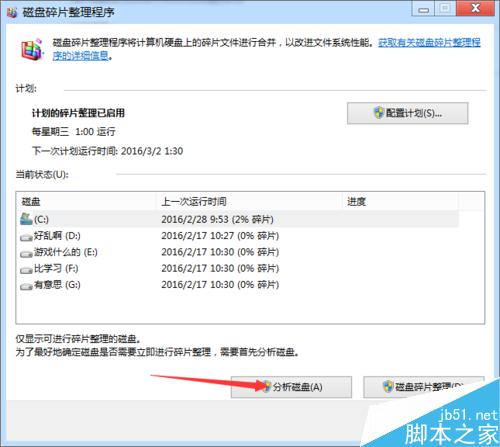Screen dimensions: 500x447
Task: Minimize the defragmenter window
Action: tap(423, 9)
